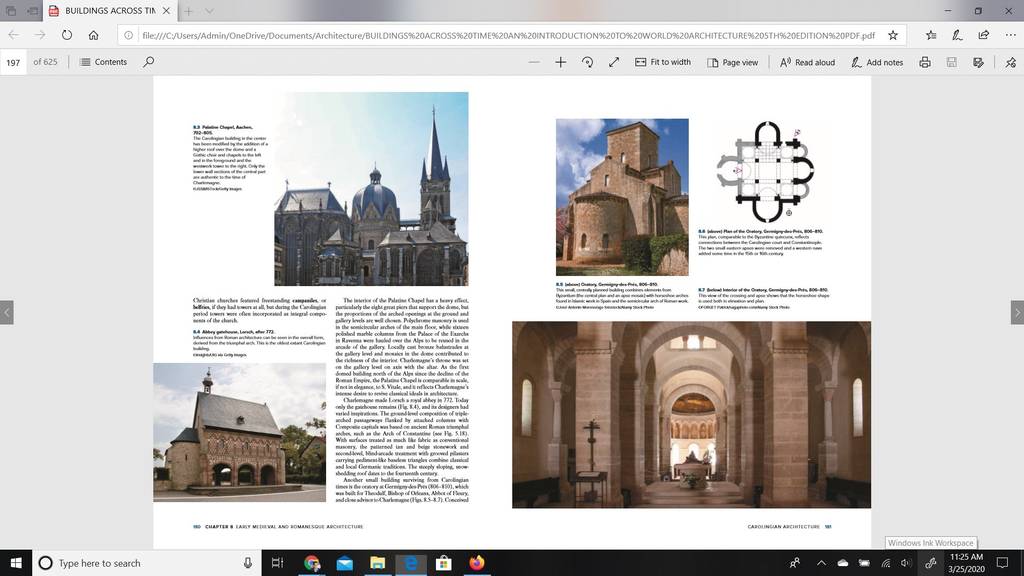Edit the page number field 197
The height and width of the screenshot is (576, 1024).
(x=13, y=62)
